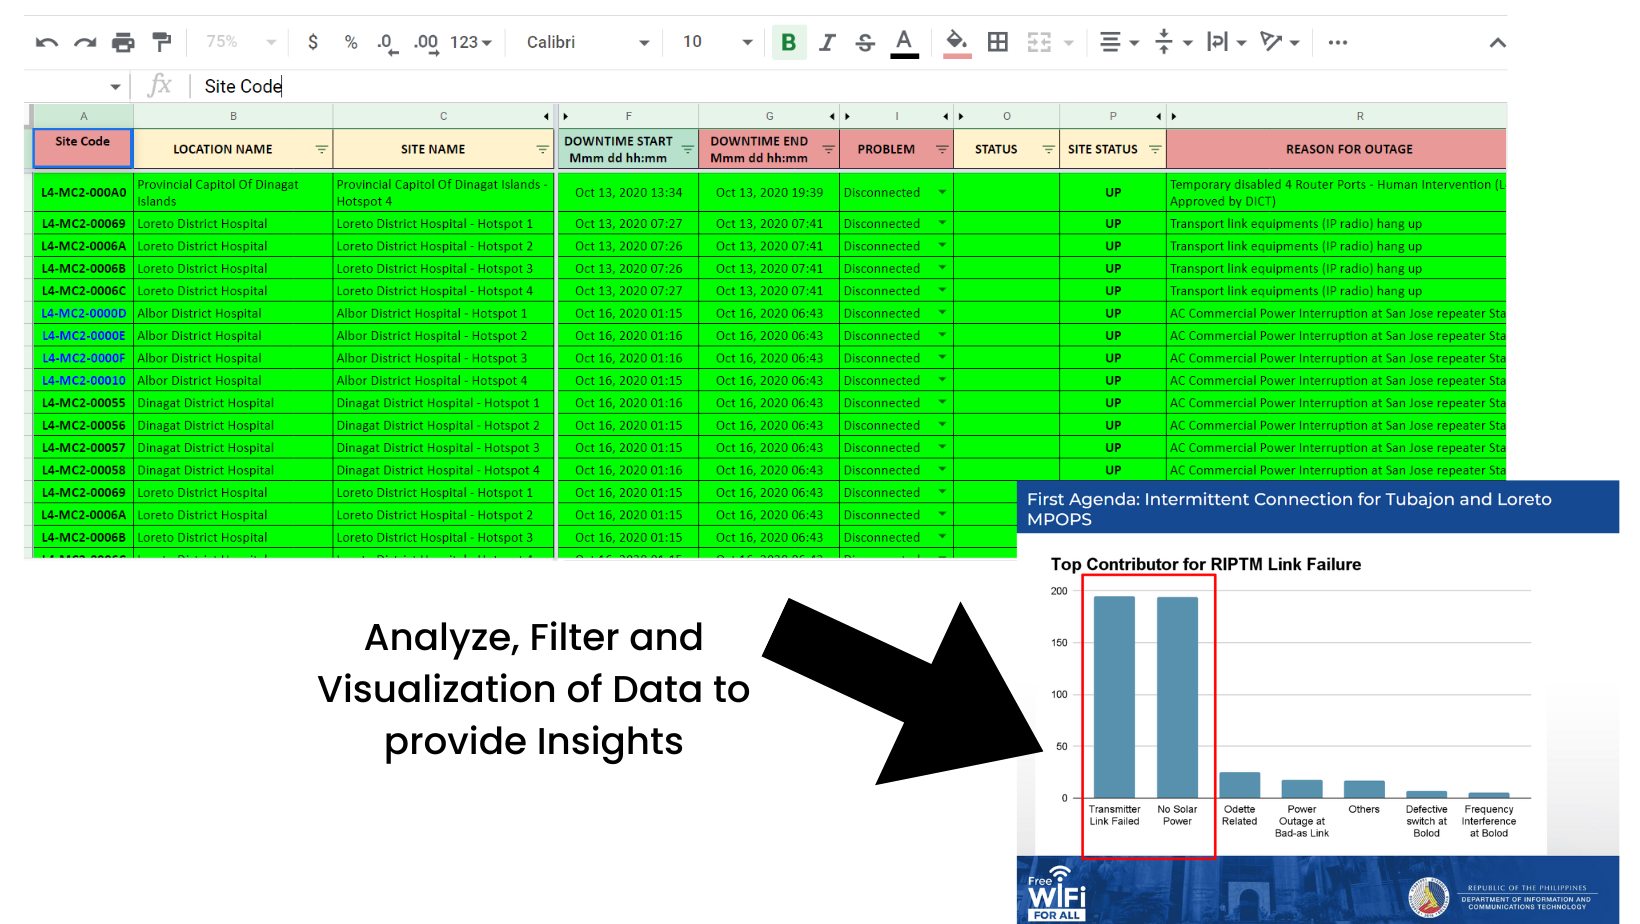Open the Calibri font dropdown
Viewport: 1640px width, 924px height.
tap(588, 42)
